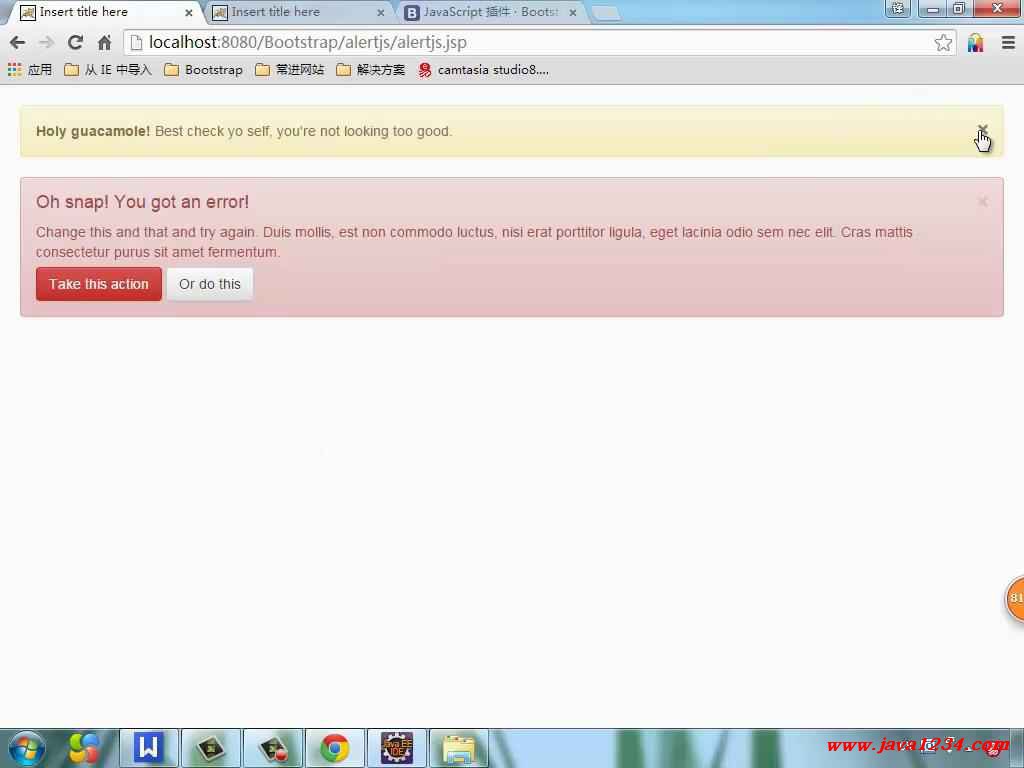1024x768 pixels.
Task: Open the 解决方案 bookmarks folder
Action: click(370, 69)
